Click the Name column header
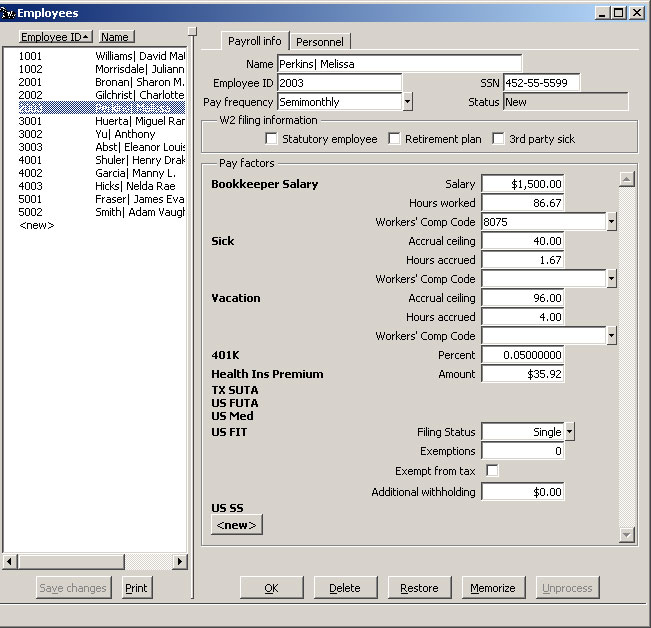The image size is (651, 628). coord(116,37)
